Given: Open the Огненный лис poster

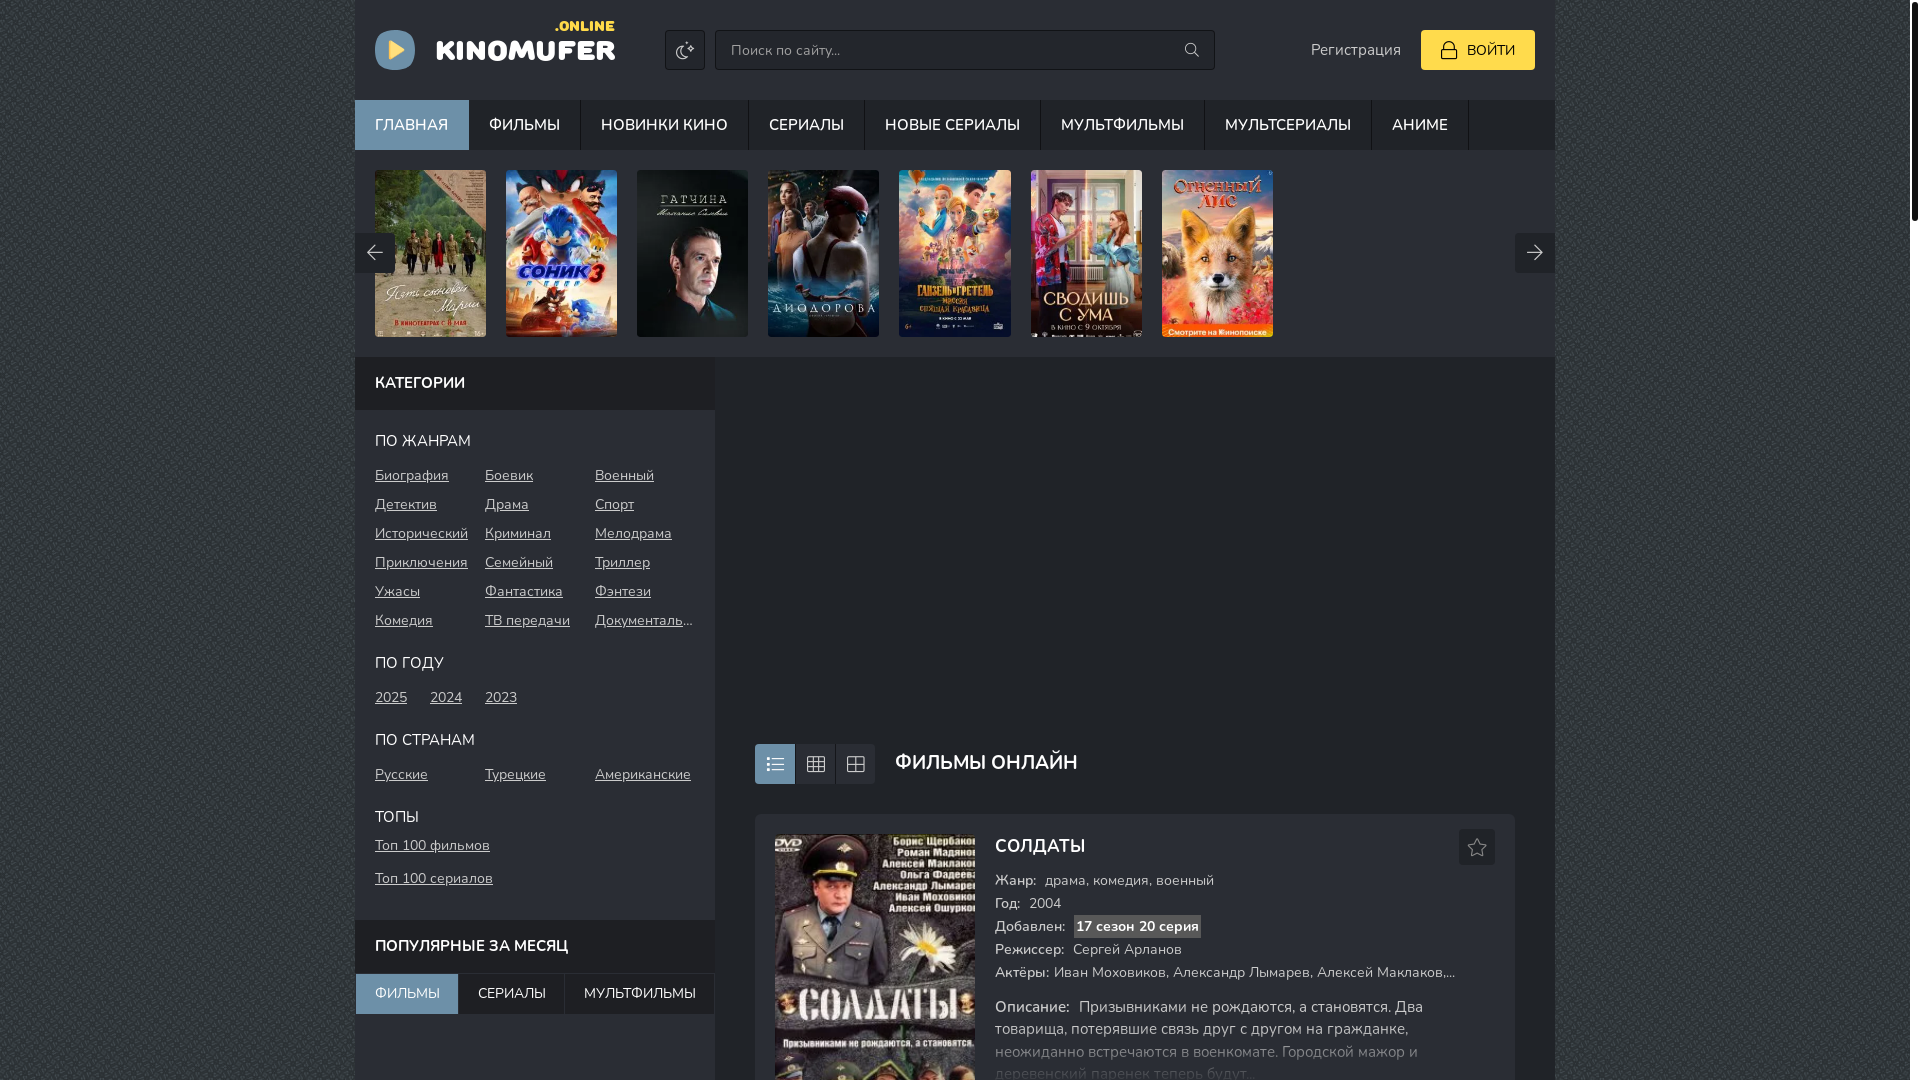Looking at the screenshot, I should (x=1217, y=253).
